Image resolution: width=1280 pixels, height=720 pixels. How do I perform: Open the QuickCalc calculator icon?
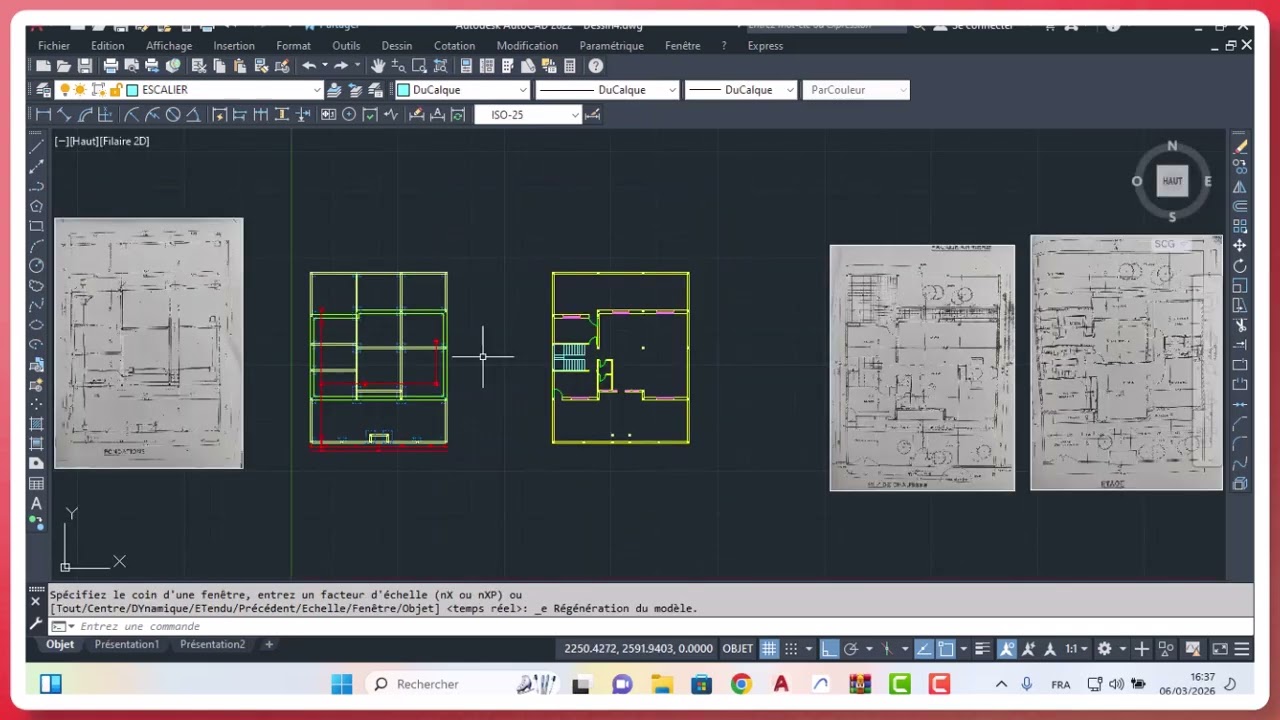point(570,66)
